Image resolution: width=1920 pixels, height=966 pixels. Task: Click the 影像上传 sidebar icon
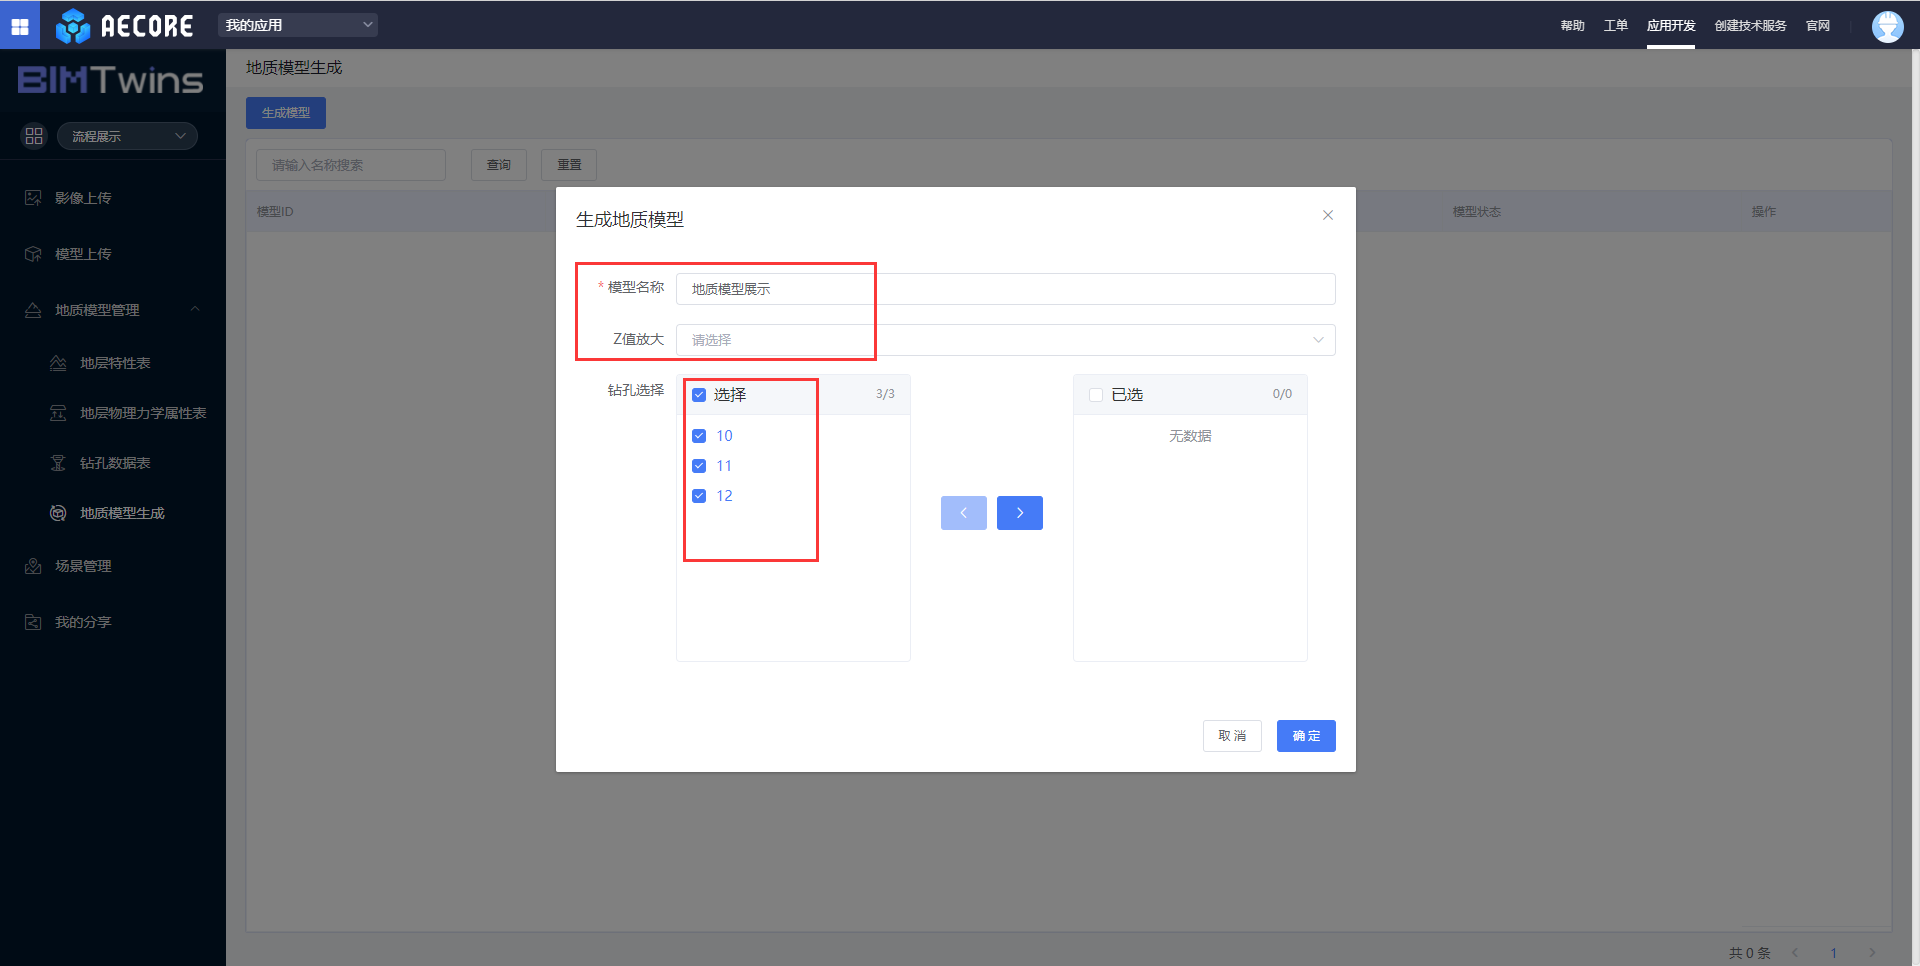(x=33, y=198)
